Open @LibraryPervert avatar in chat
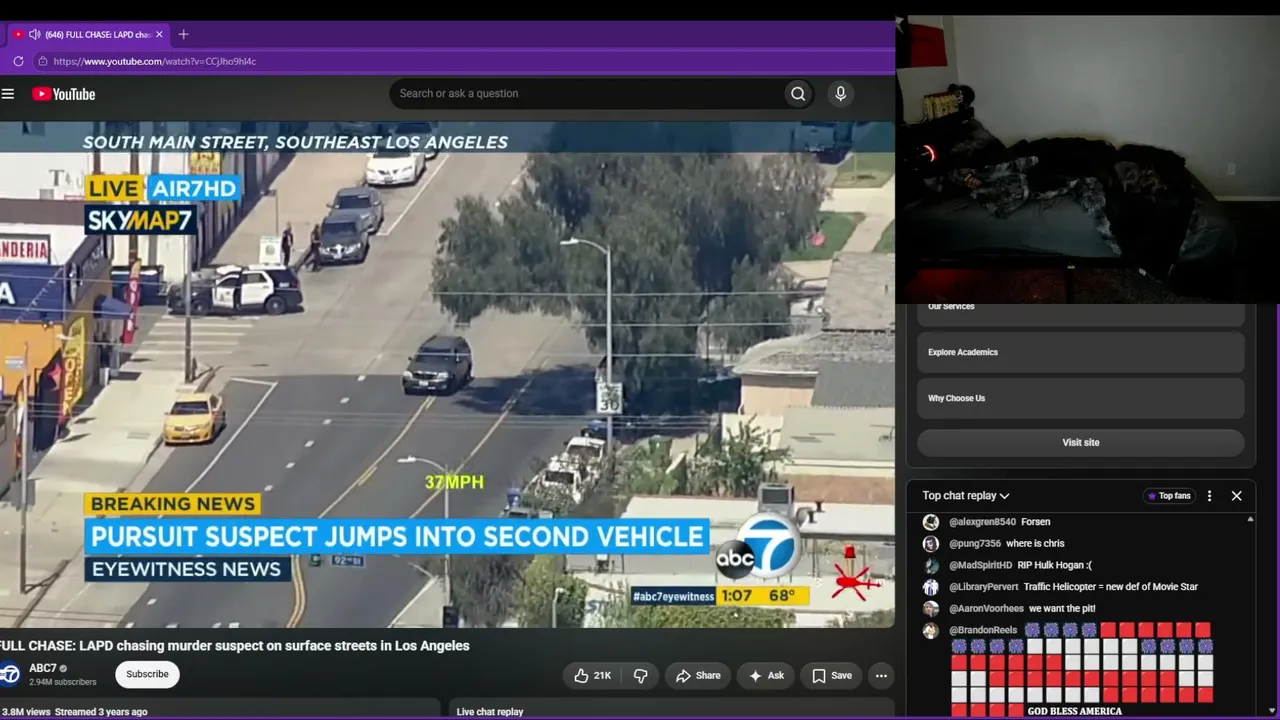 (x=931, y=587)
